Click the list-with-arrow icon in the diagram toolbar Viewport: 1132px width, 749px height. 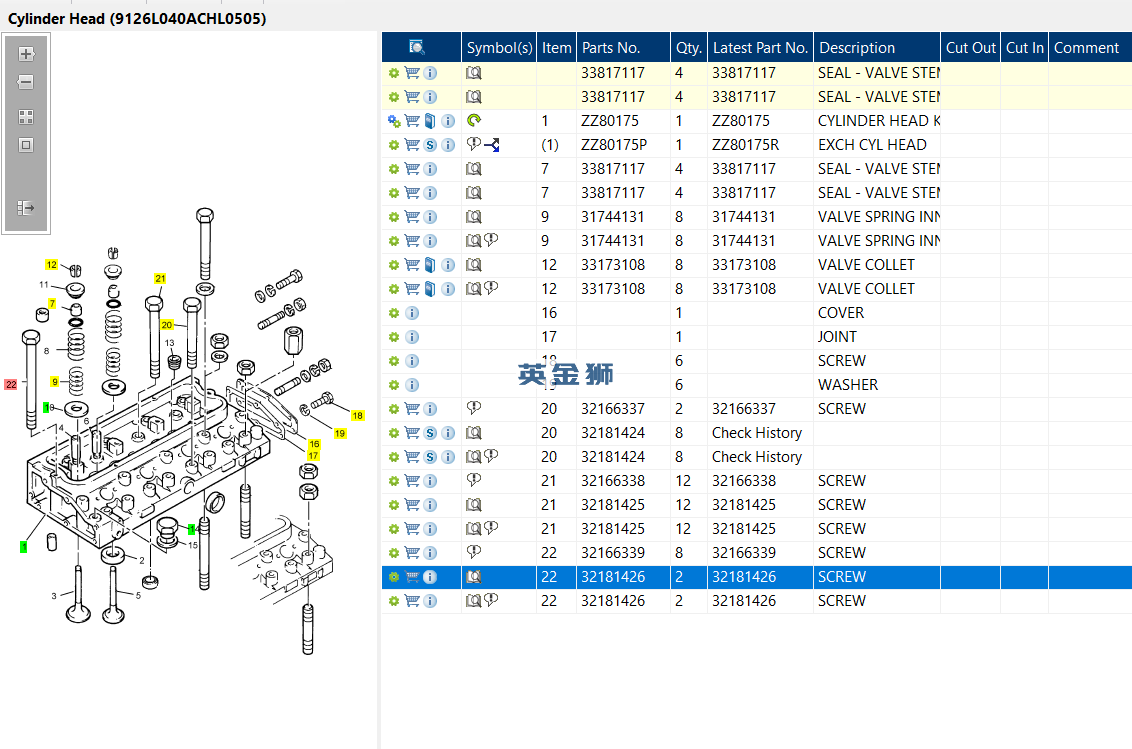(26, 208)
